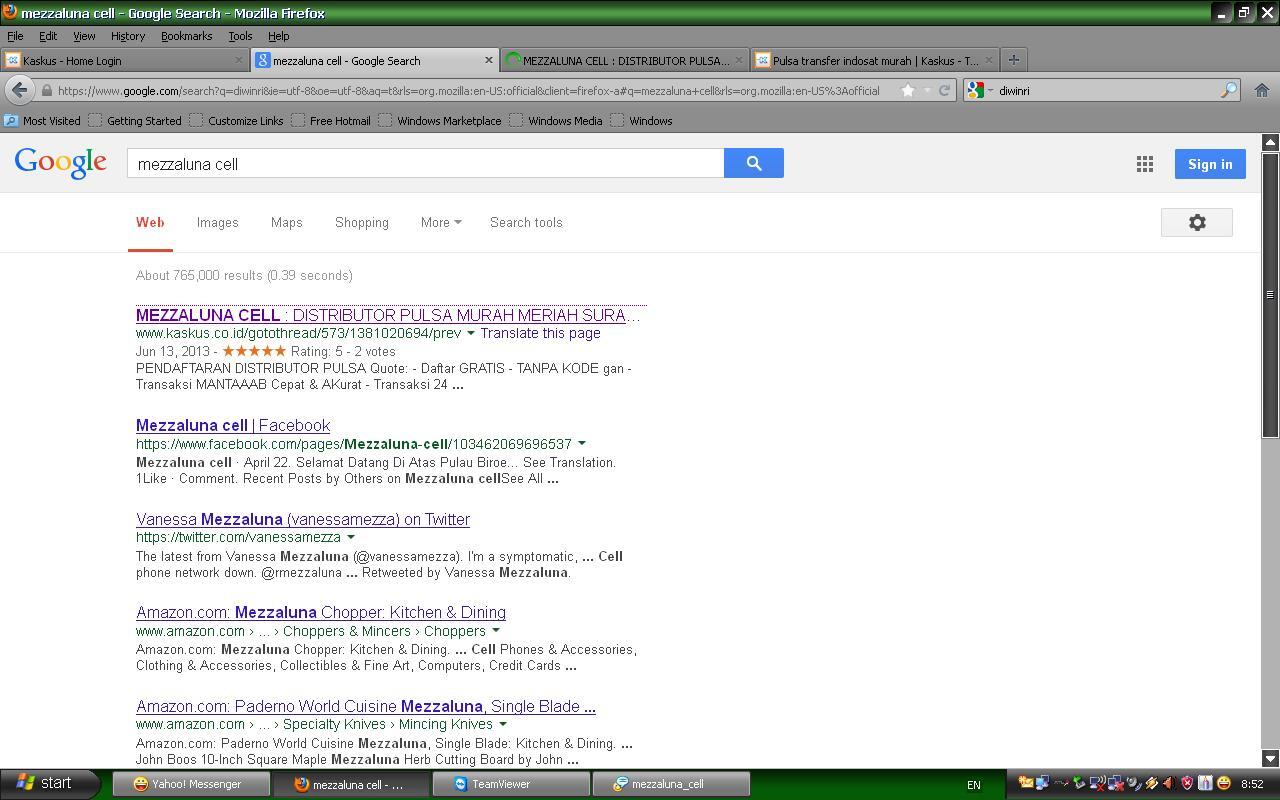Switch to the MEZZALUNA CELL DISTRIBUTOR PULSA tab

(624, 60)
